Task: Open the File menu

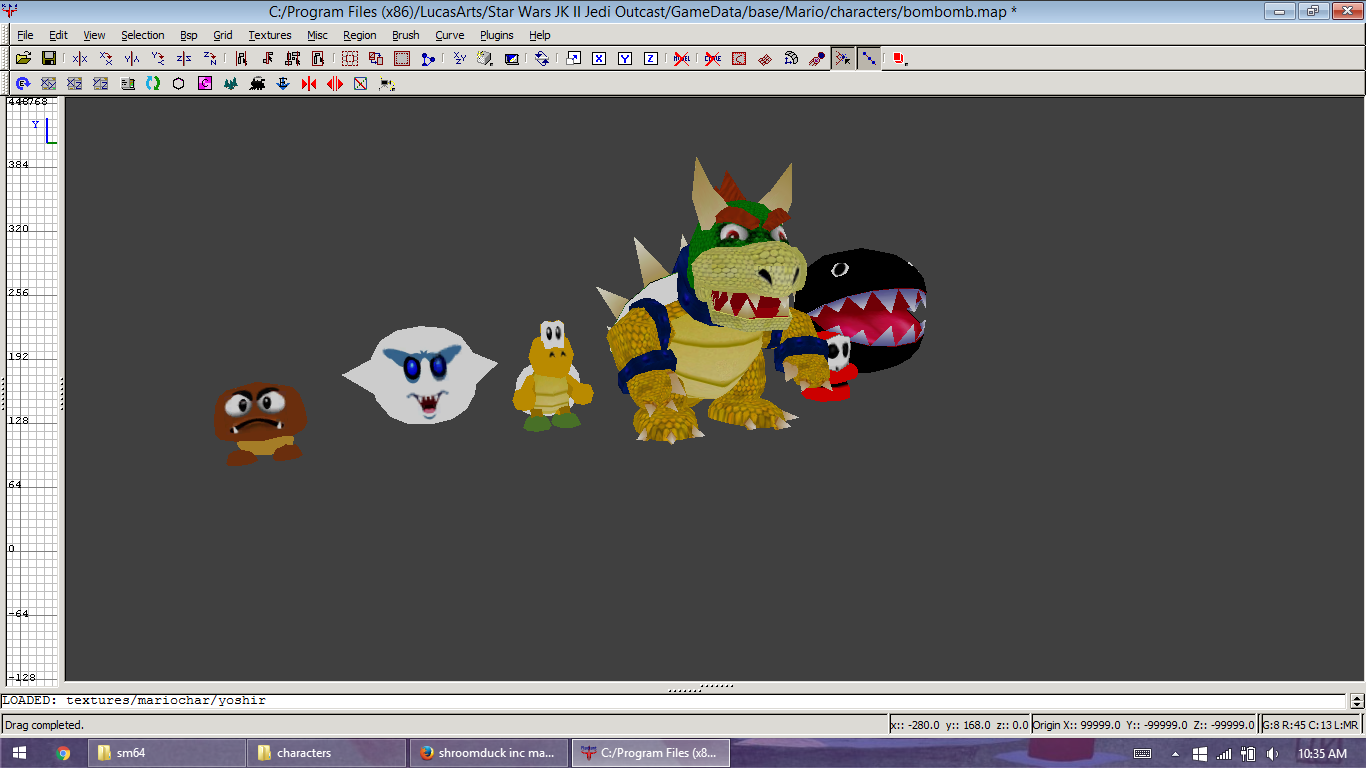Action: point(25,35)
